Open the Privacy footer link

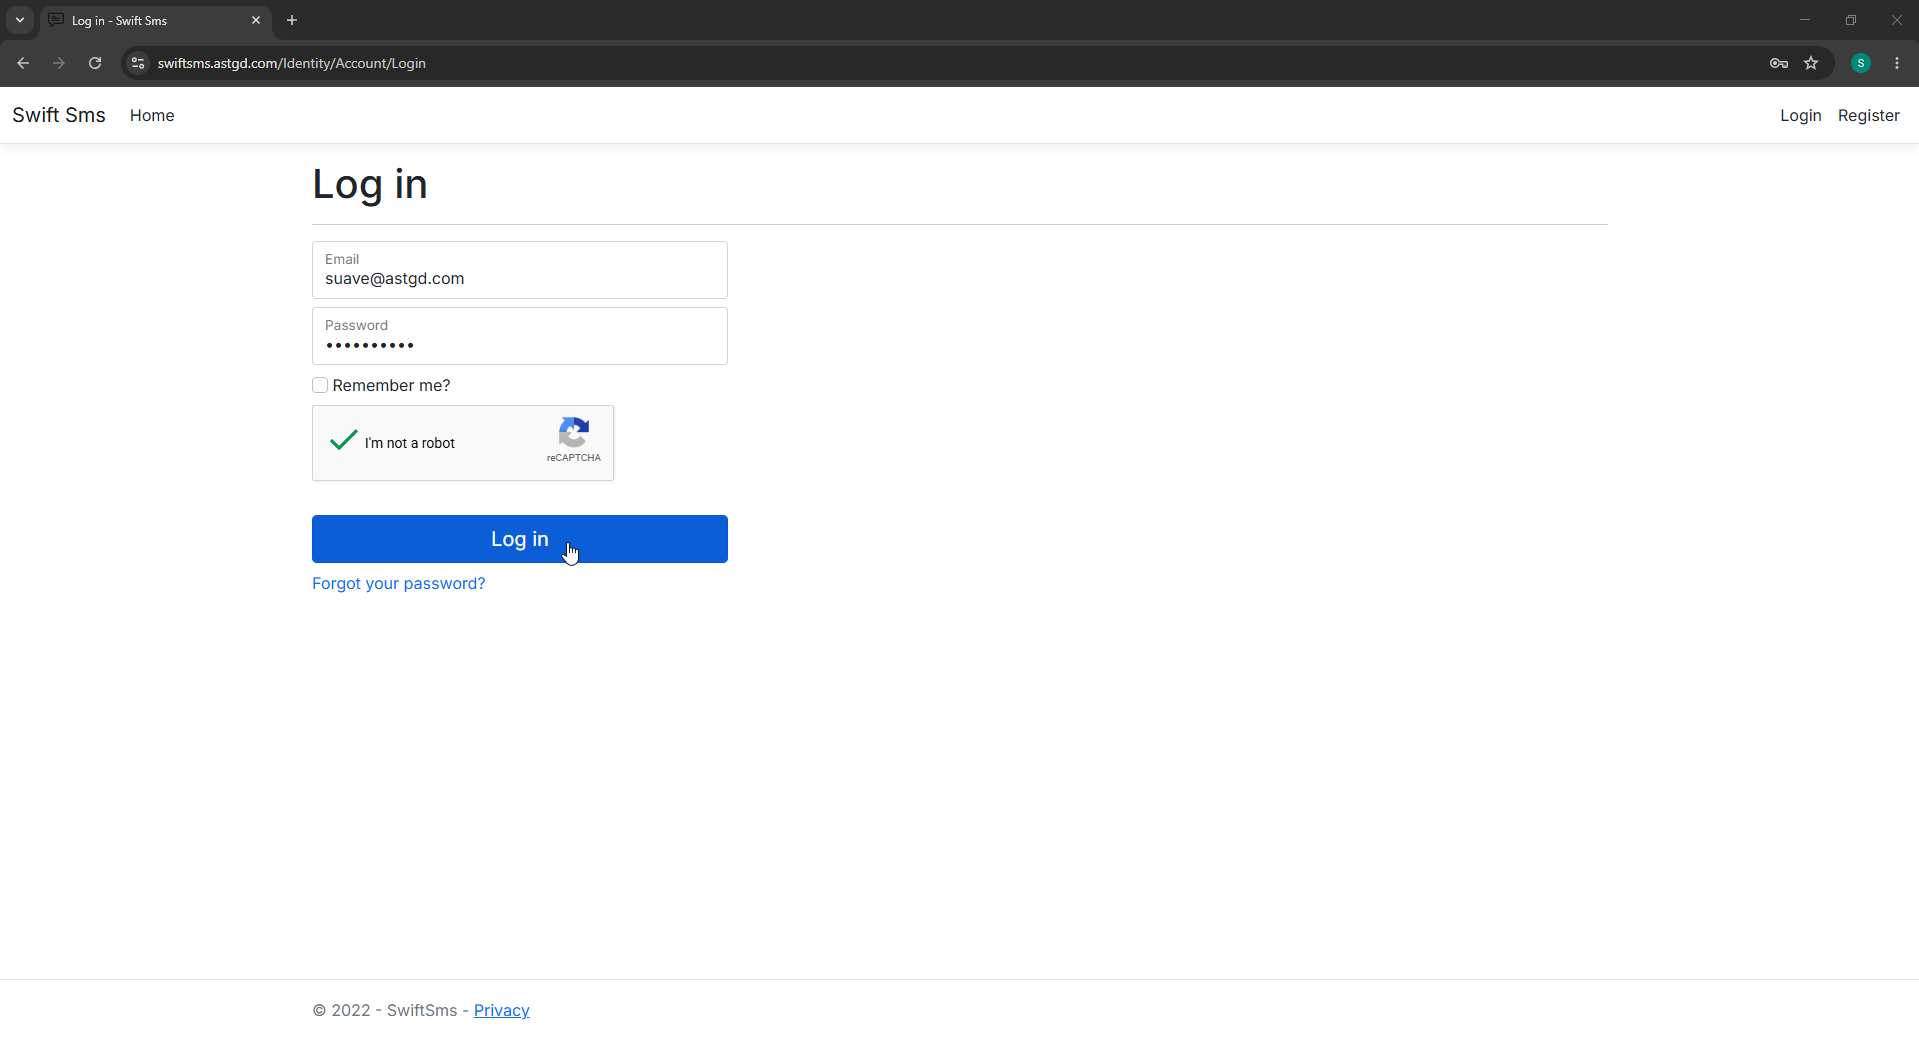coord(501,1010)
